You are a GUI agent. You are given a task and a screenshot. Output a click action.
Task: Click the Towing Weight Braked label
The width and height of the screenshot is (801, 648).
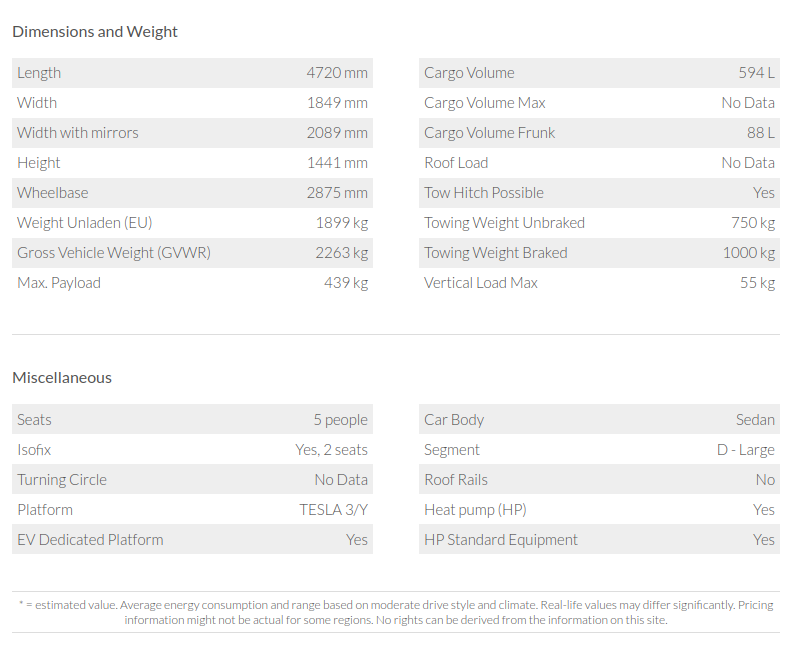(x=495, y=253)
